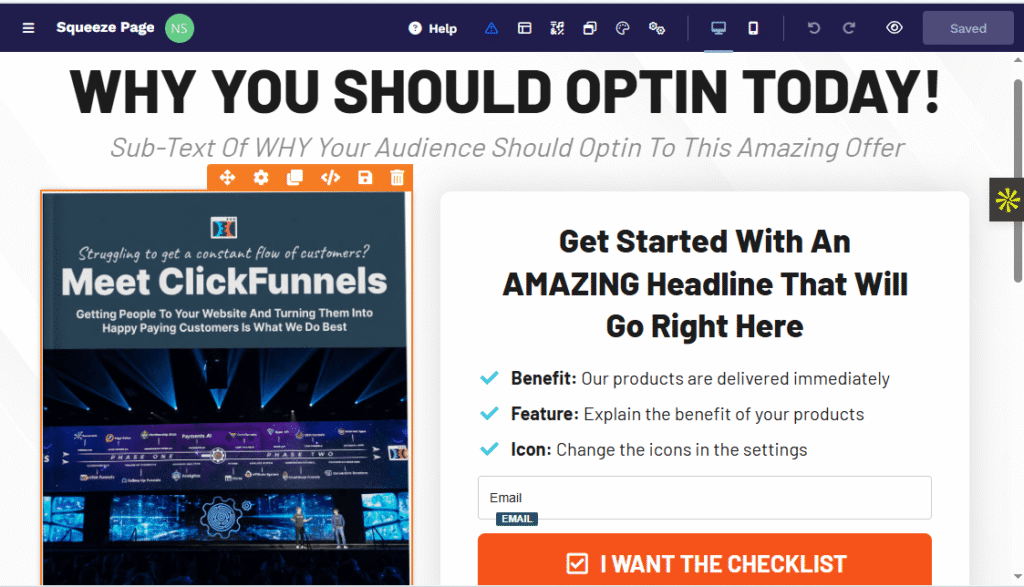
Task: Select the WHY YOU SHOULD OPTIN TODAY headline
Action: pyautogui.click(x=505, y=91)
